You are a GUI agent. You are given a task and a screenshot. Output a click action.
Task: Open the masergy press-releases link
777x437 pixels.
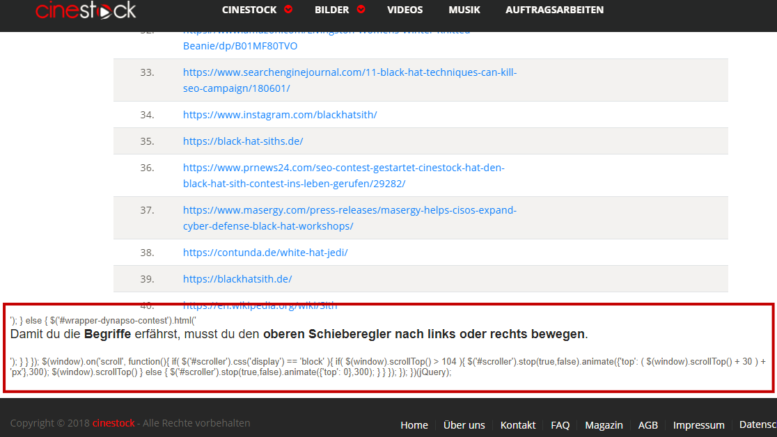coord(350,218)
